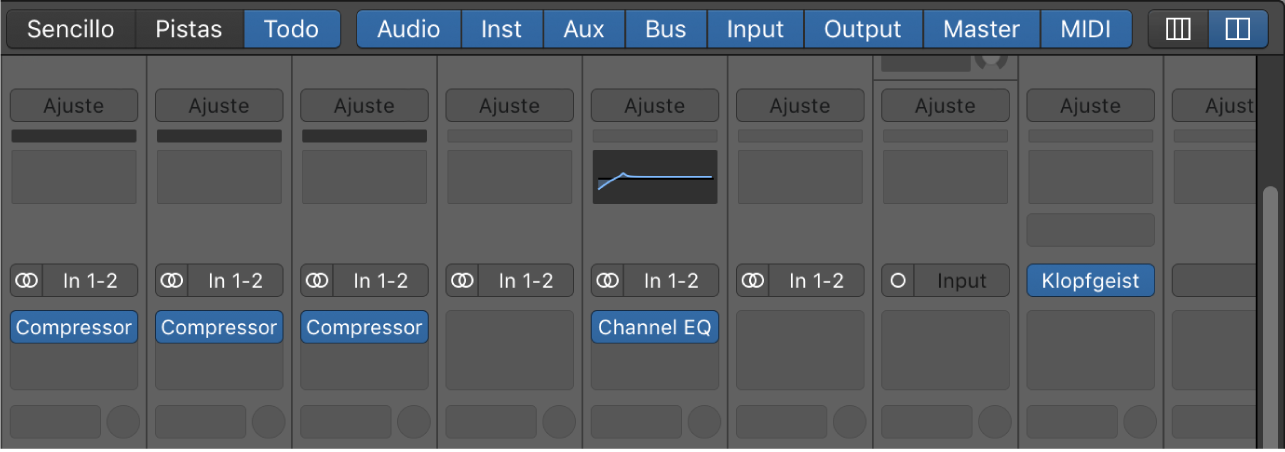Click gain reduction meter on first channel strip
The image size is (1285, 452).
pyautogui.click(x=74, y=136)
